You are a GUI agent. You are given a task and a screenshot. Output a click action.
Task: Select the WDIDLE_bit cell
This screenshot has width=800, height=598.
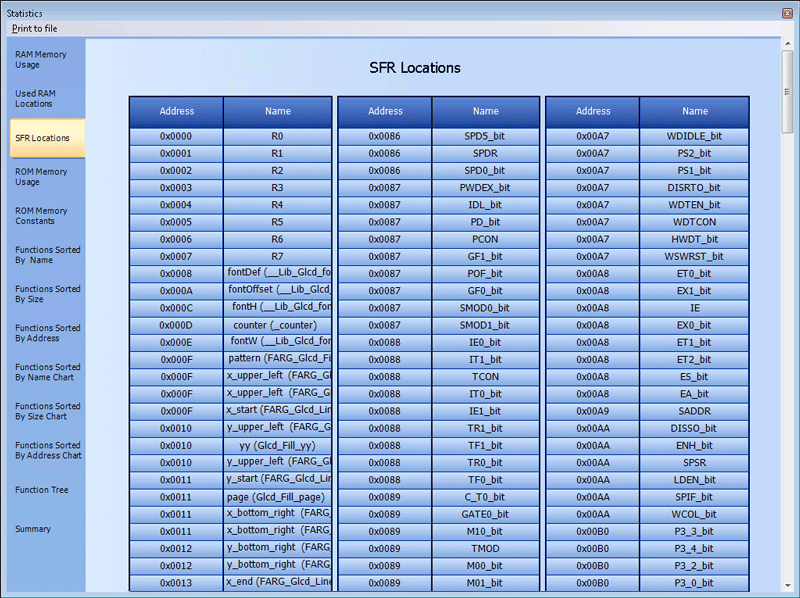click(694, 136)
